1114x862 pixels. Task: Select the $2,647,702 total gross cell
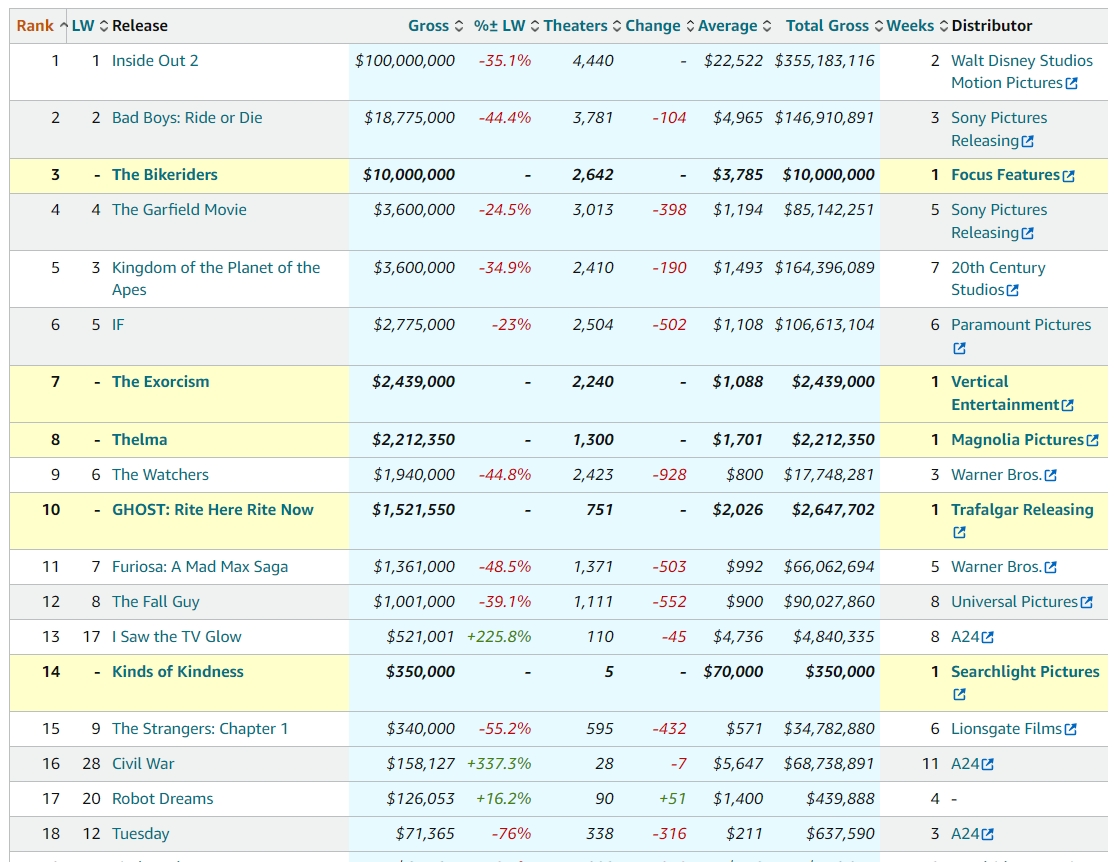833,510
